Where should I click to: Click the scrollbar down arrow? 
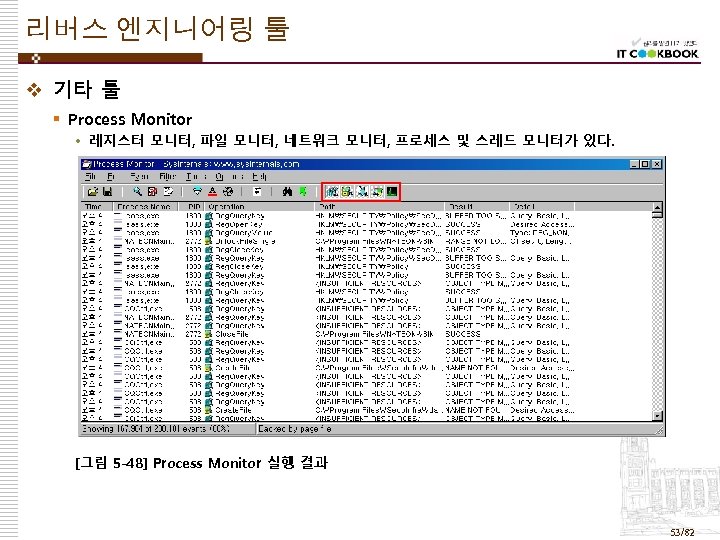coord(658,416)
